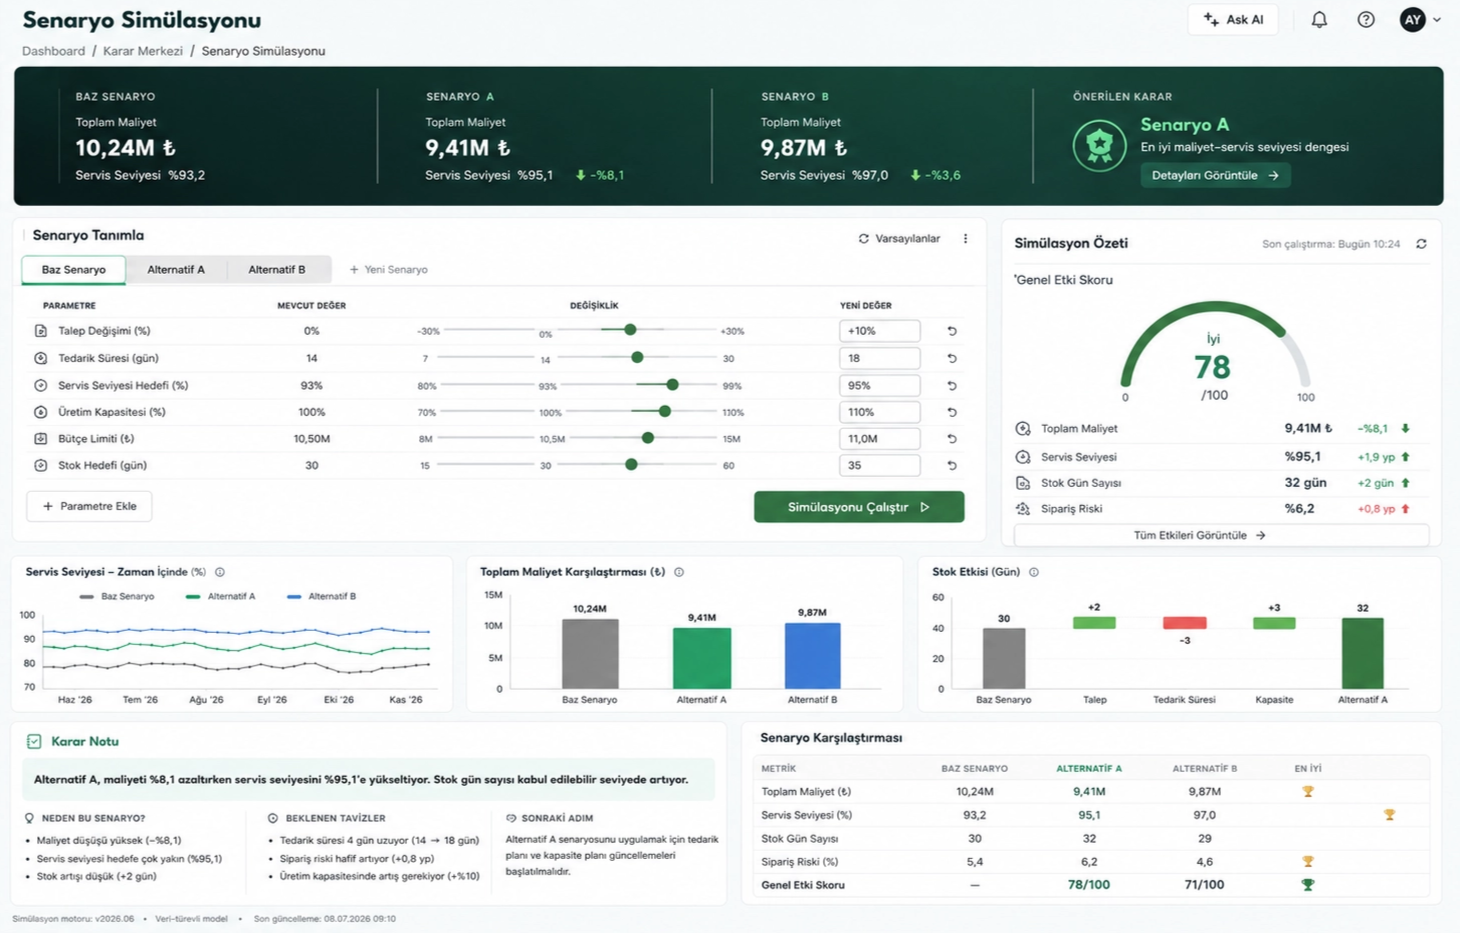Refresh the Simülasyon Özeti panel

tap(1421, 244)
